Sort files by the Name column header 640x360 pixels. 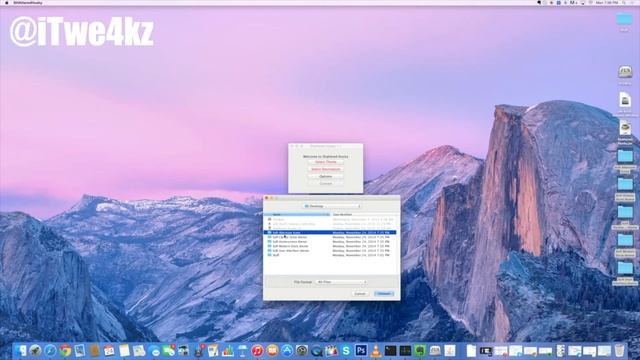coord(297,214)
